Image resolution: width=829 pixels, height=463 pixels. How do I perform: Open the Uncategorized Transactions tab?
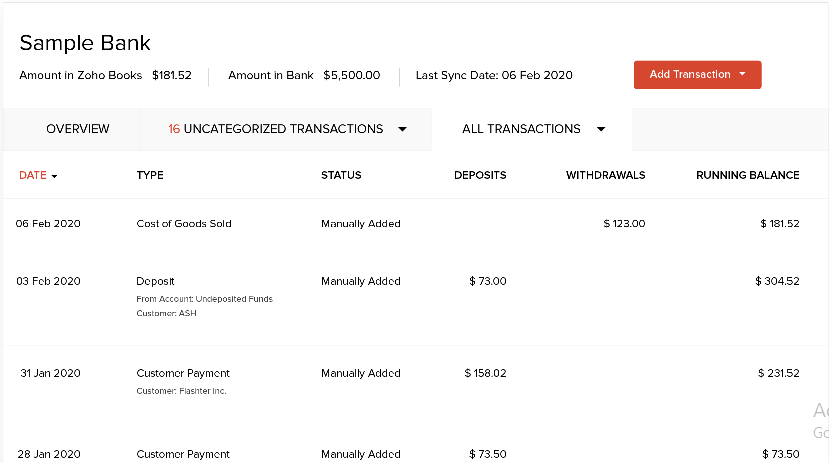pyautogui.click(x=275, y=129)
